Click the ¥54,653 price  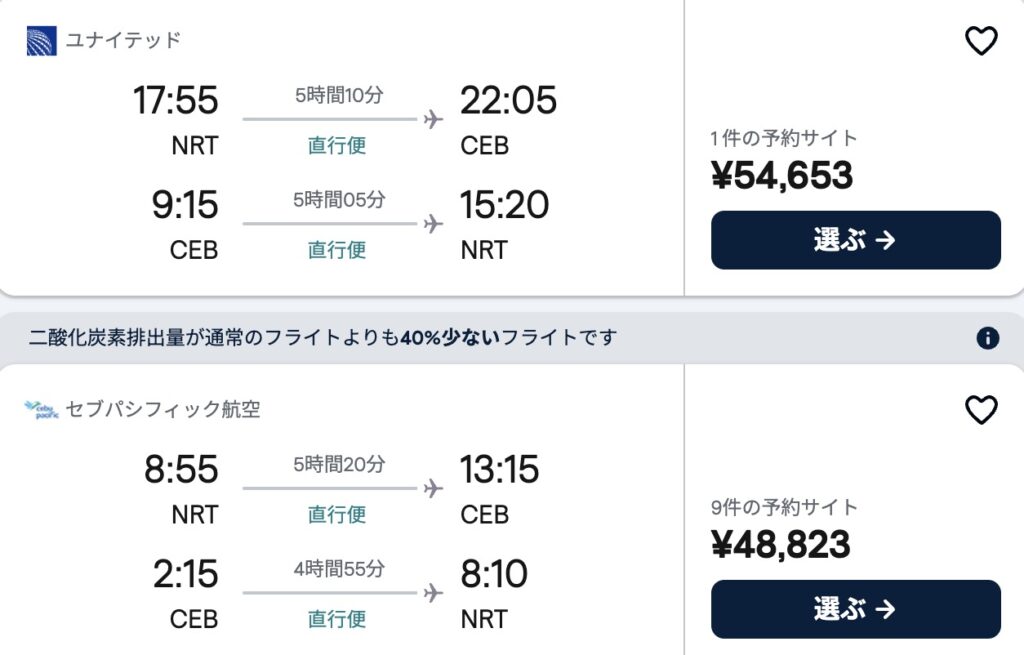click(x=782, y=176)
